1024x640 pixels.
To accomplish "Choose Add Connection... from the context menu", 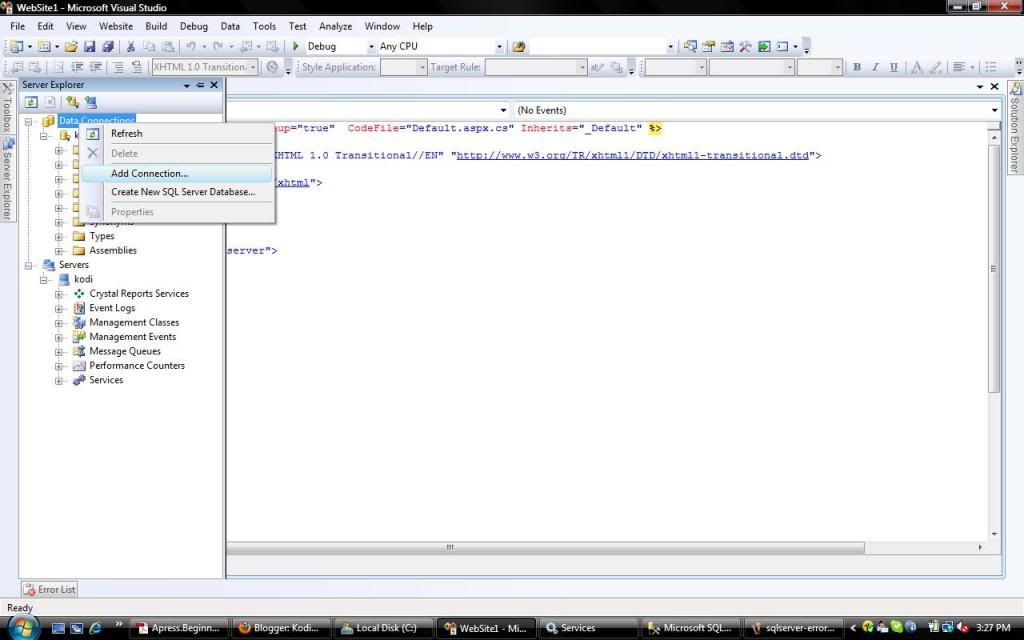I will (176, 173).
